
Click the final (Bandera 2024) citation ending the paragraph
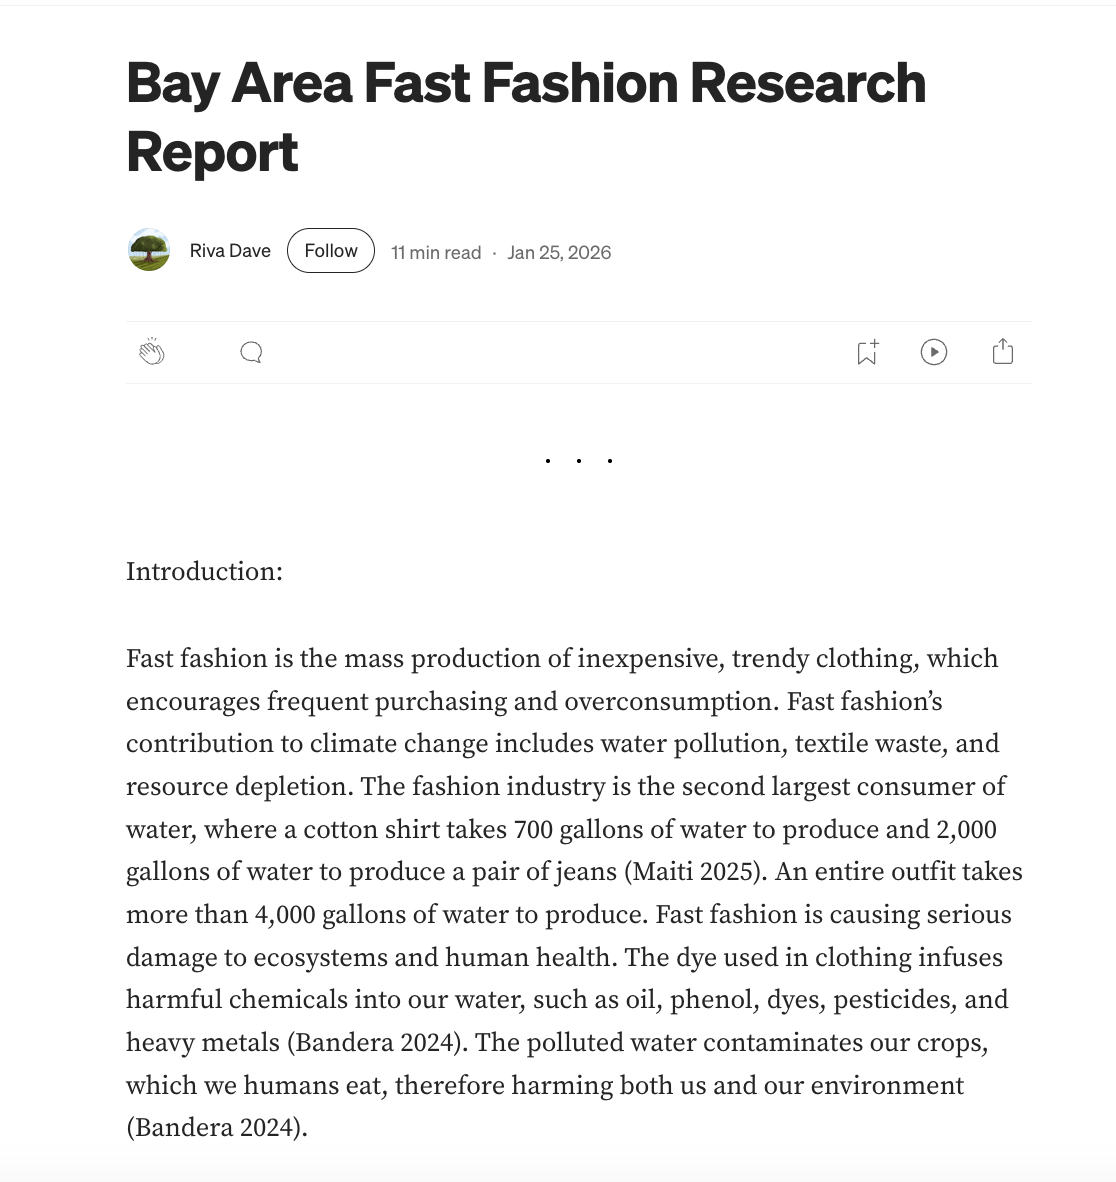(216, 1128)
